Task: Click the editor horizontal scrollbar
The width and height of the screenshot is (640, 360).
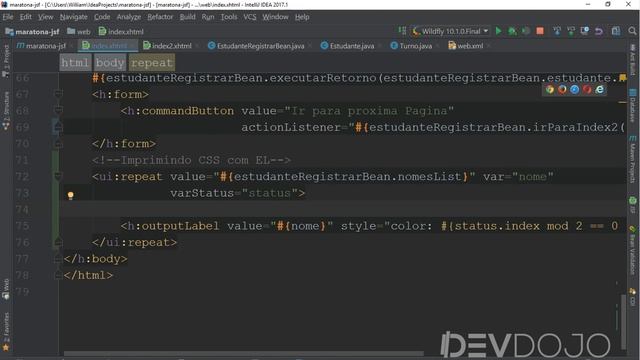Action: pyautogui.click(x=244, y=353)
